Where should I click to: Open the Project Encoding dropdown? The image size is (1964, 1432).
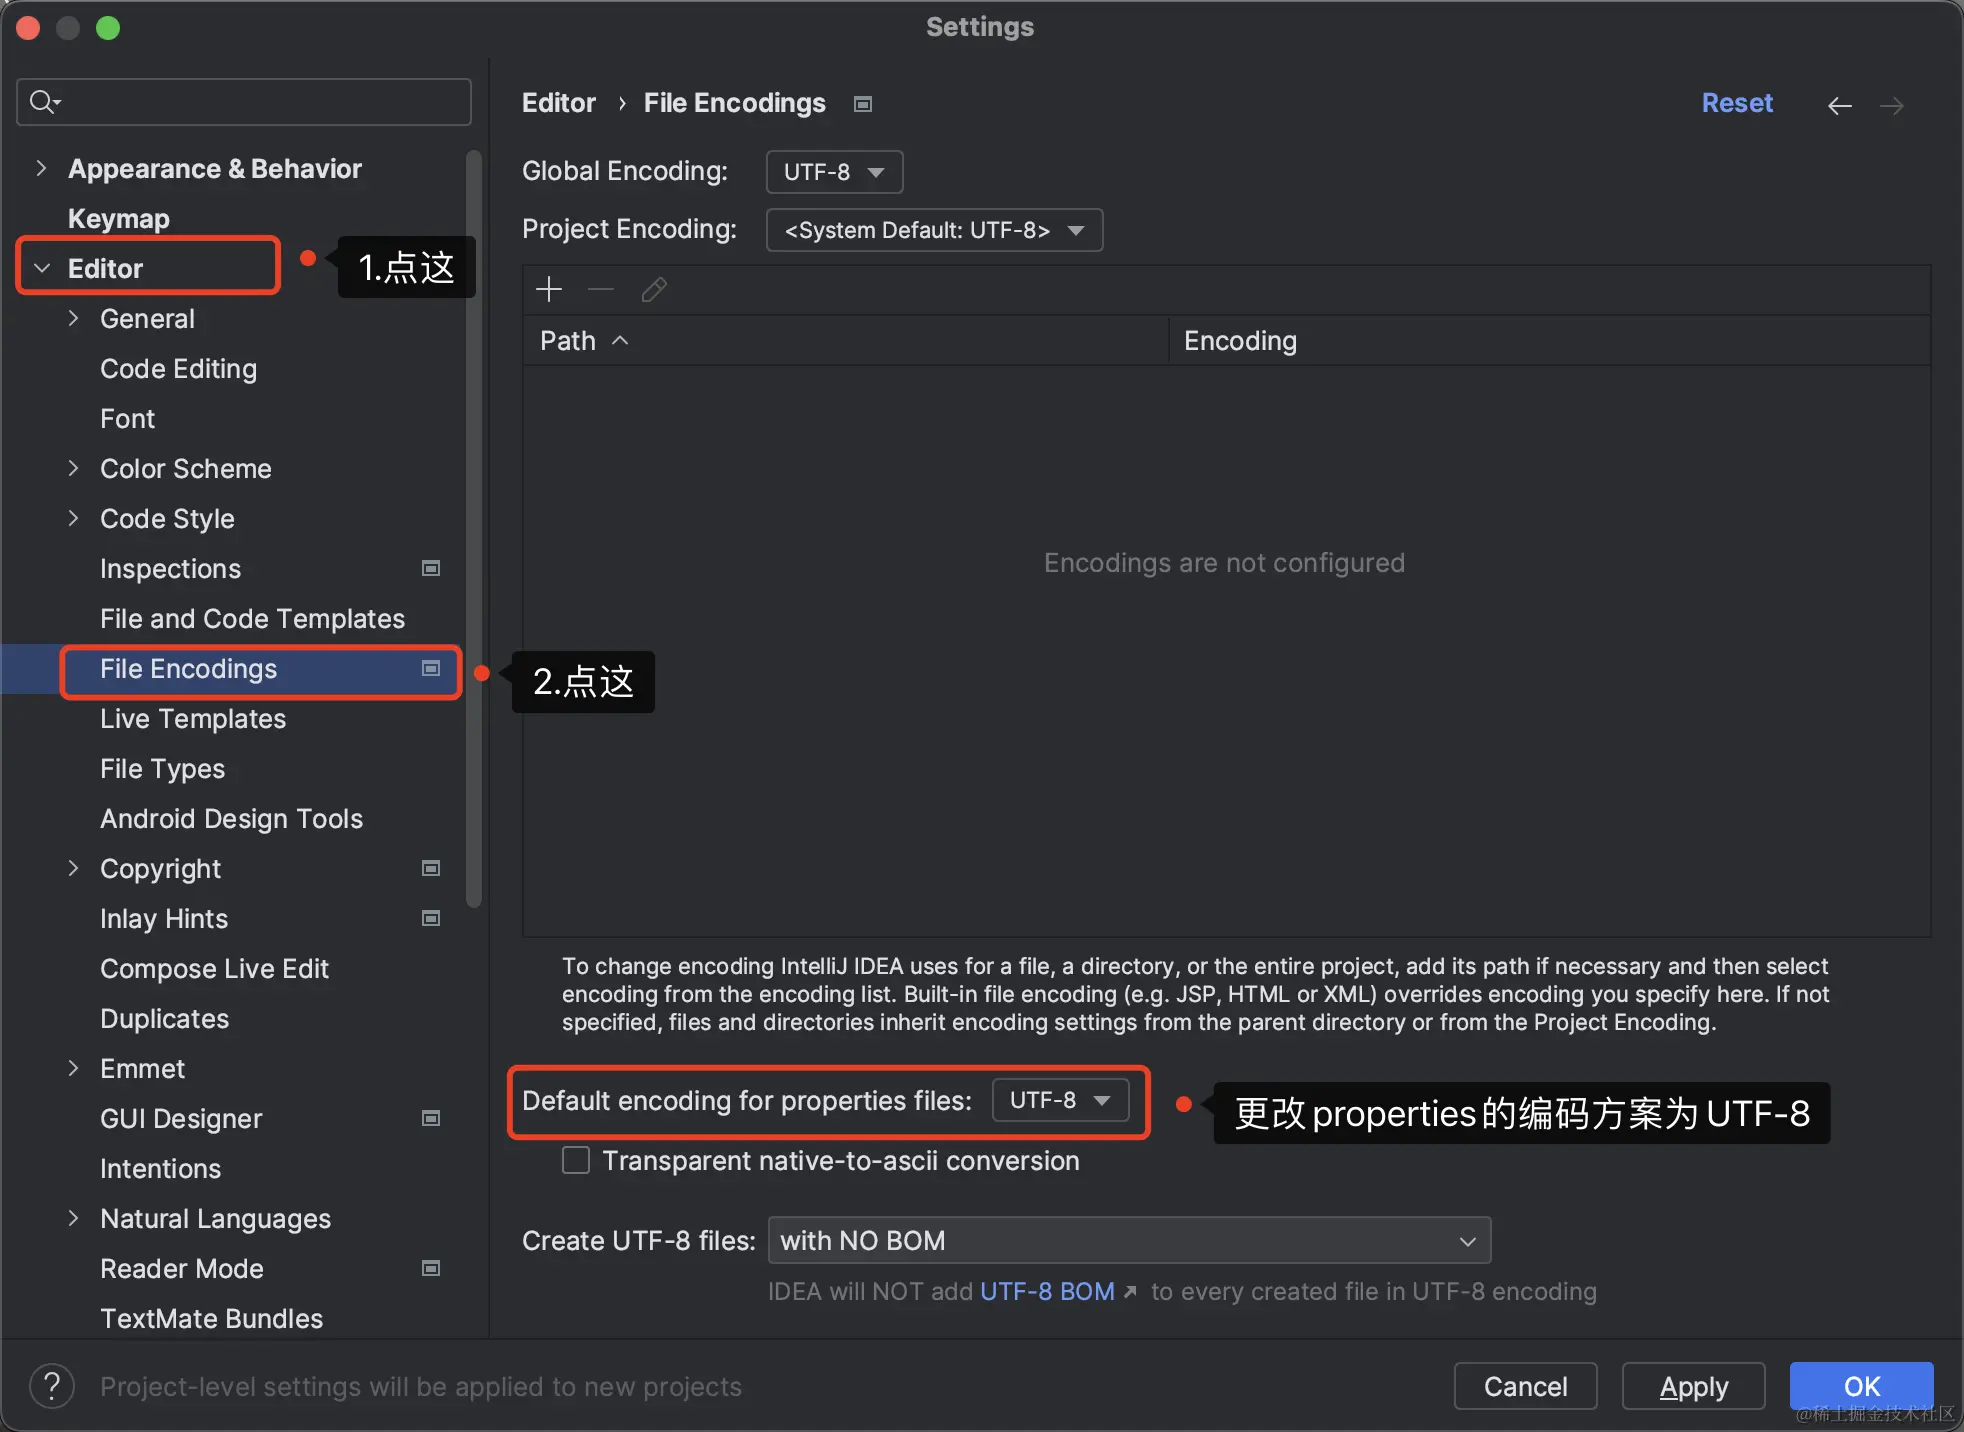[x=934, y=230]
